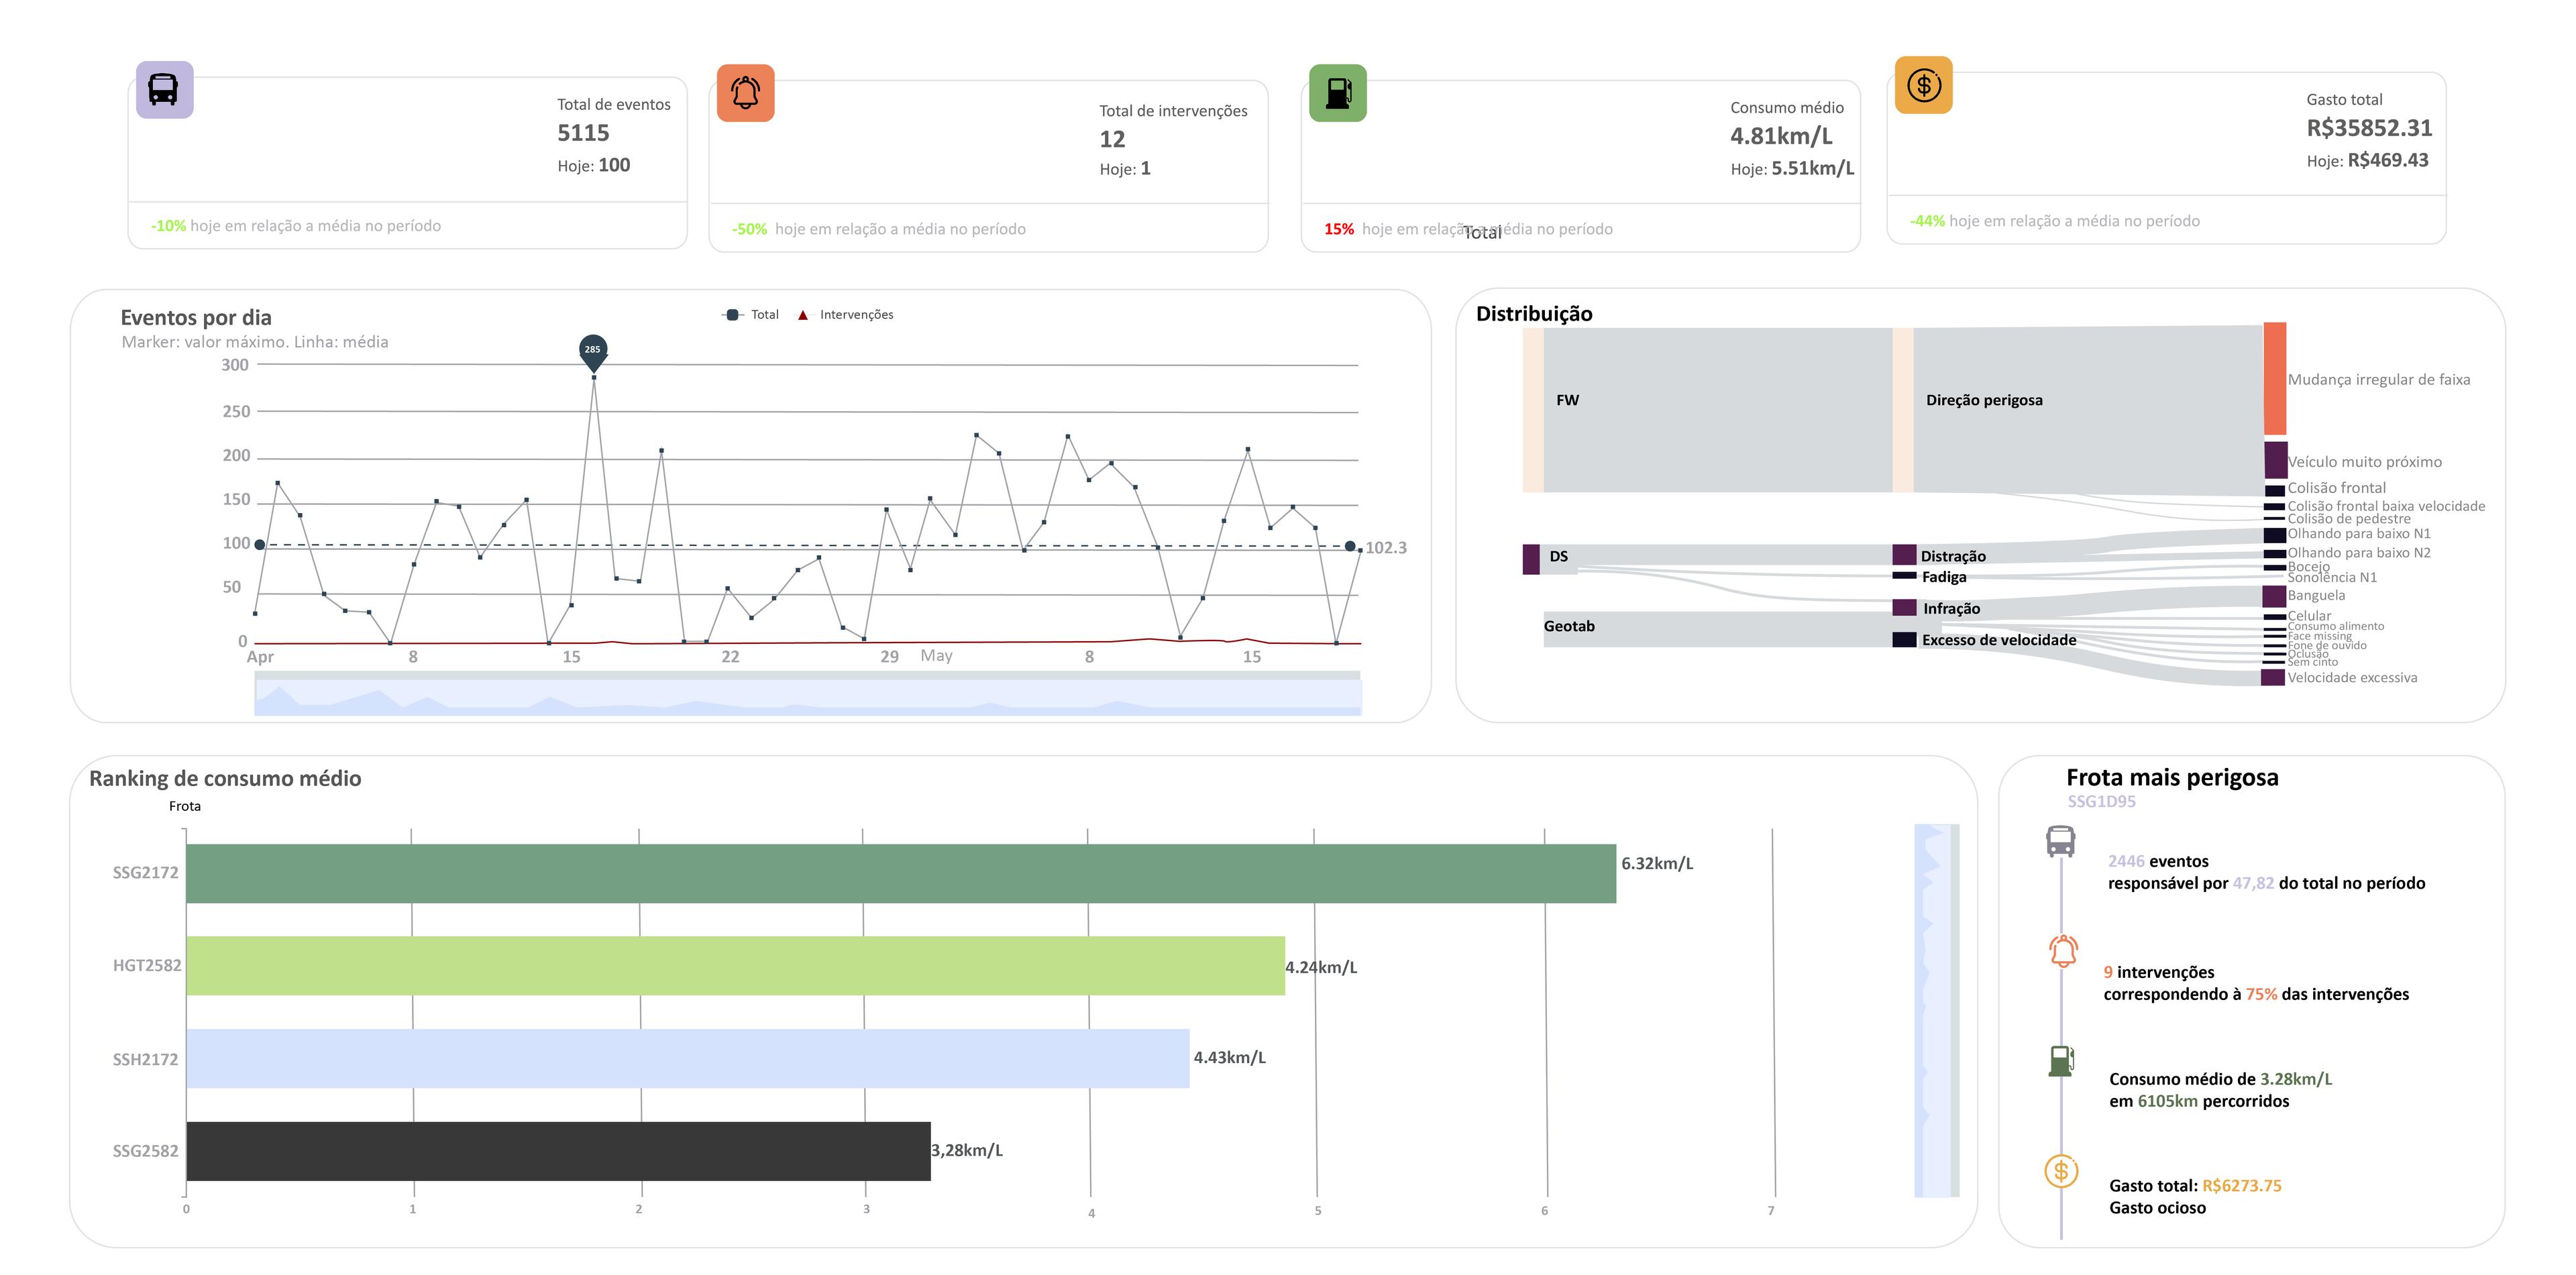
Task: Click the data zoom slider under events chart
Action: click(807, 695)
